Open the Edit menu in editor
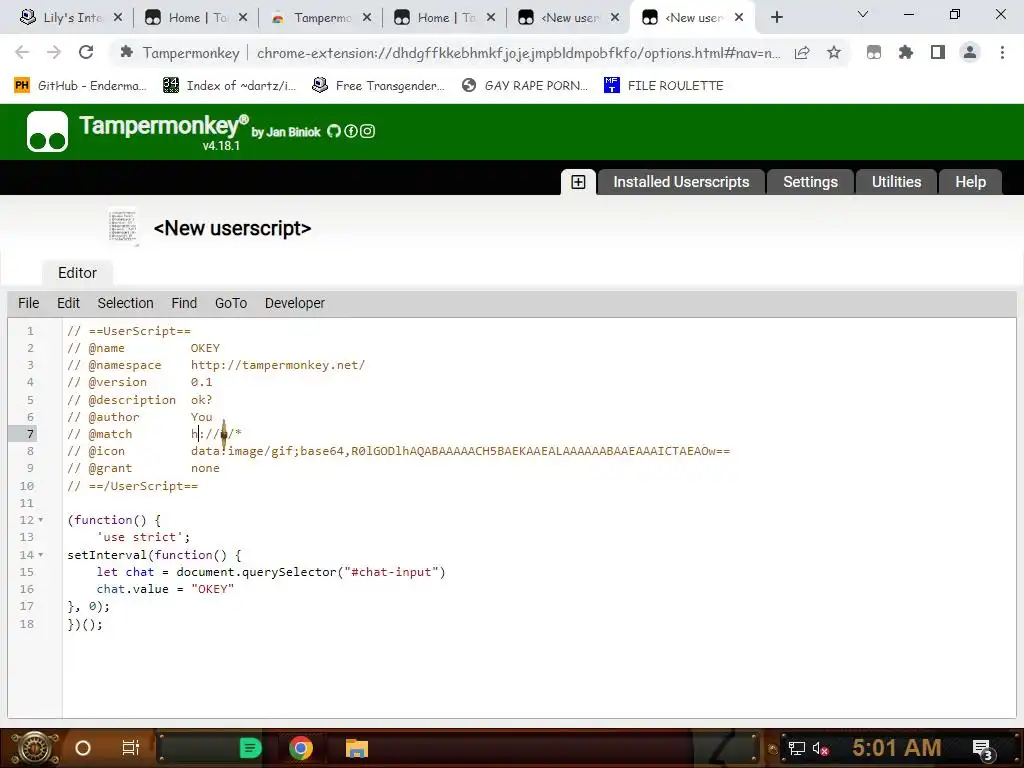The height and width of the screenshot is (768, 1024). tap(68, 303)
